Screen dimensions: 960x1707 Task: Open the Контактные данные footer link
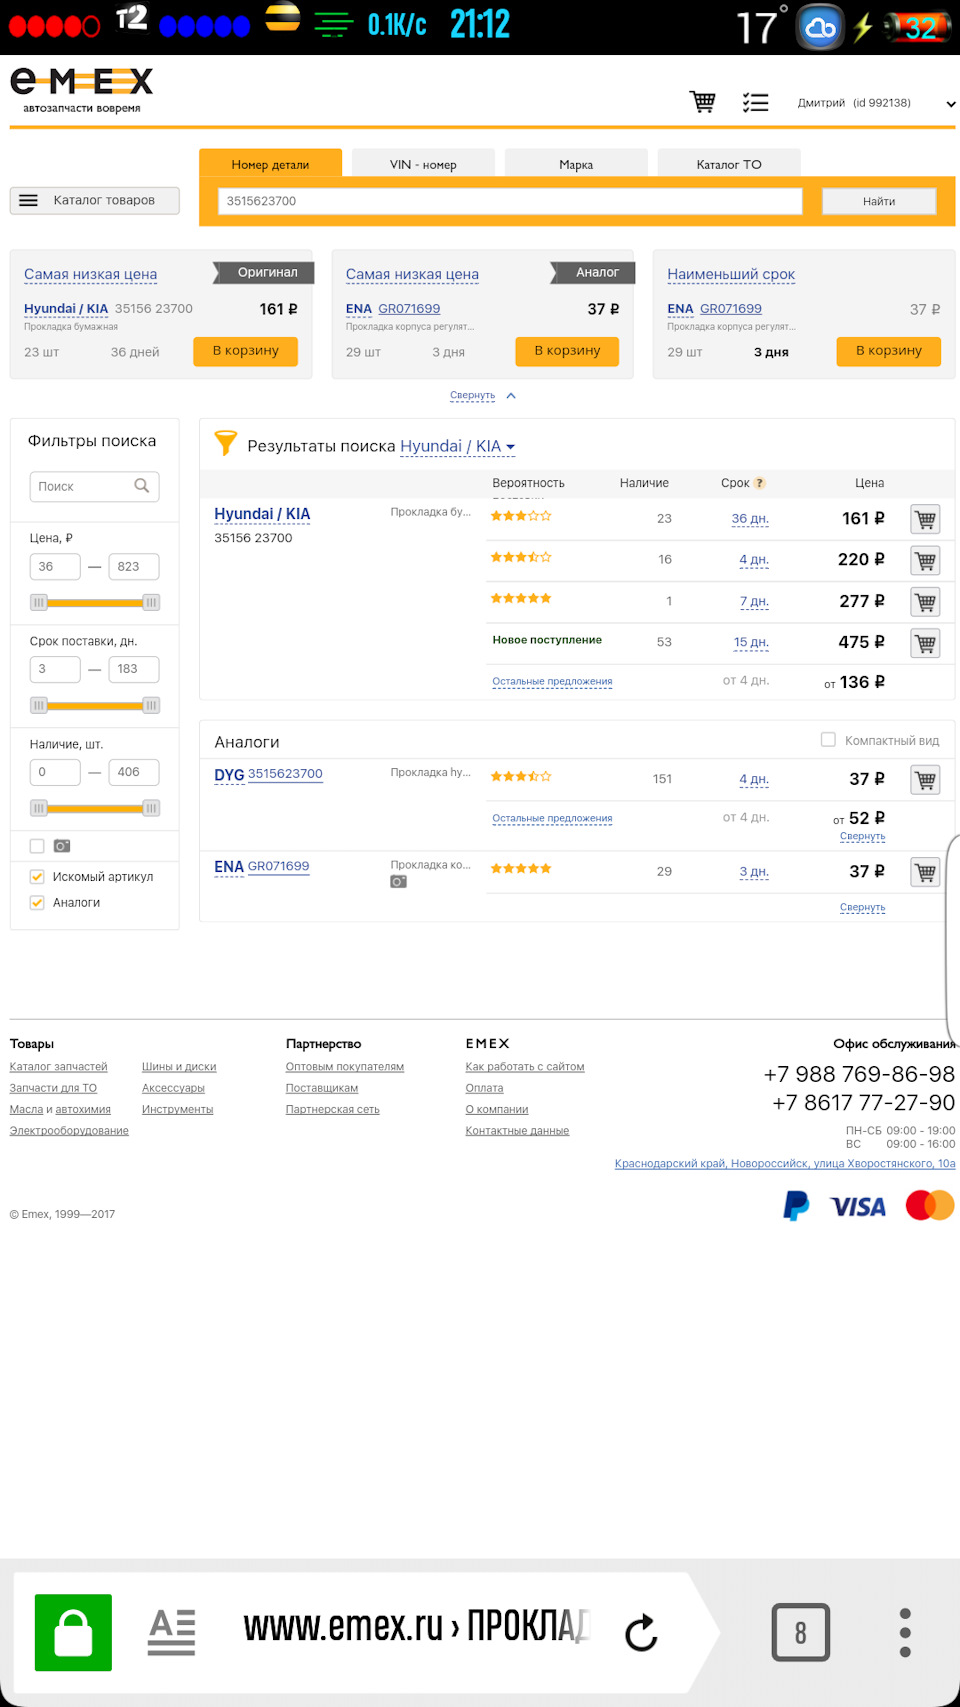point(517,1131)
